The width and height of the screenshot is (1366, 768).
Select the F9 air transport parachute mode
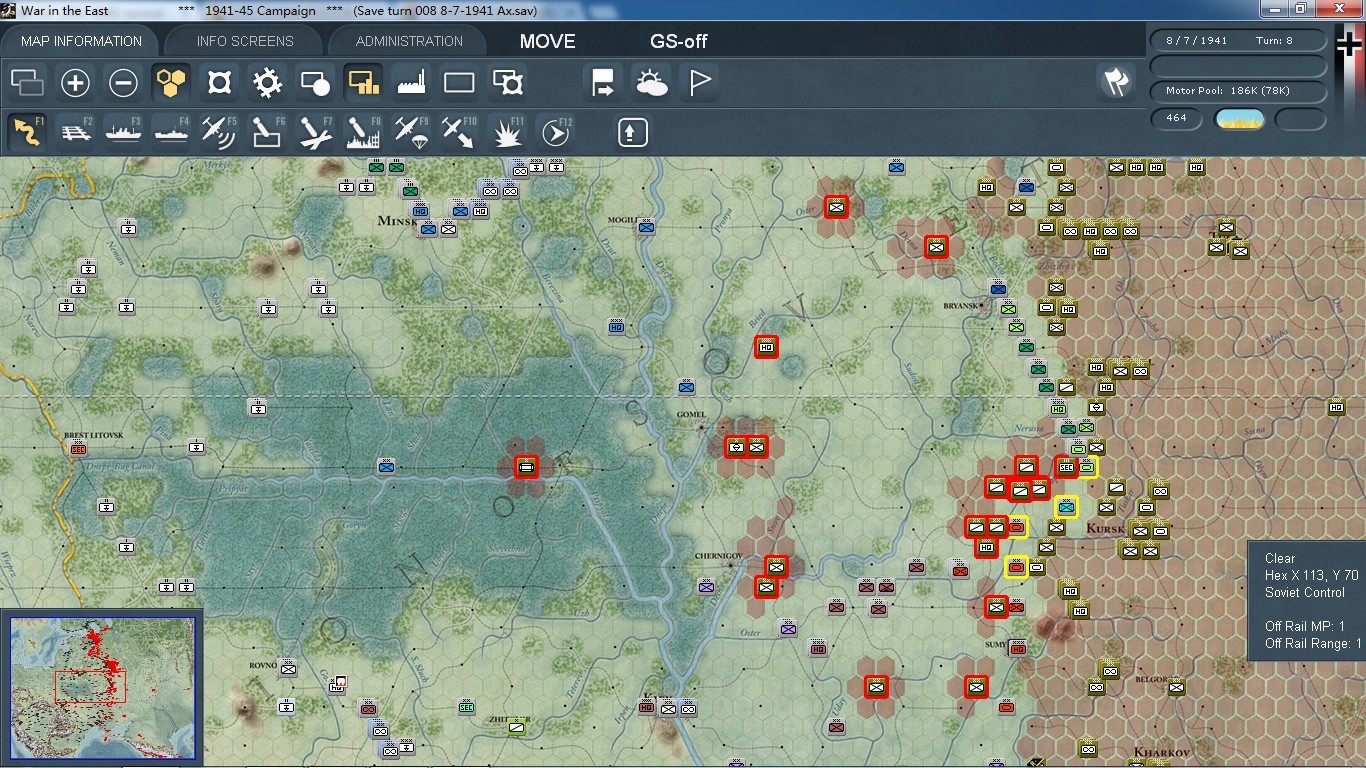(411, 132)
